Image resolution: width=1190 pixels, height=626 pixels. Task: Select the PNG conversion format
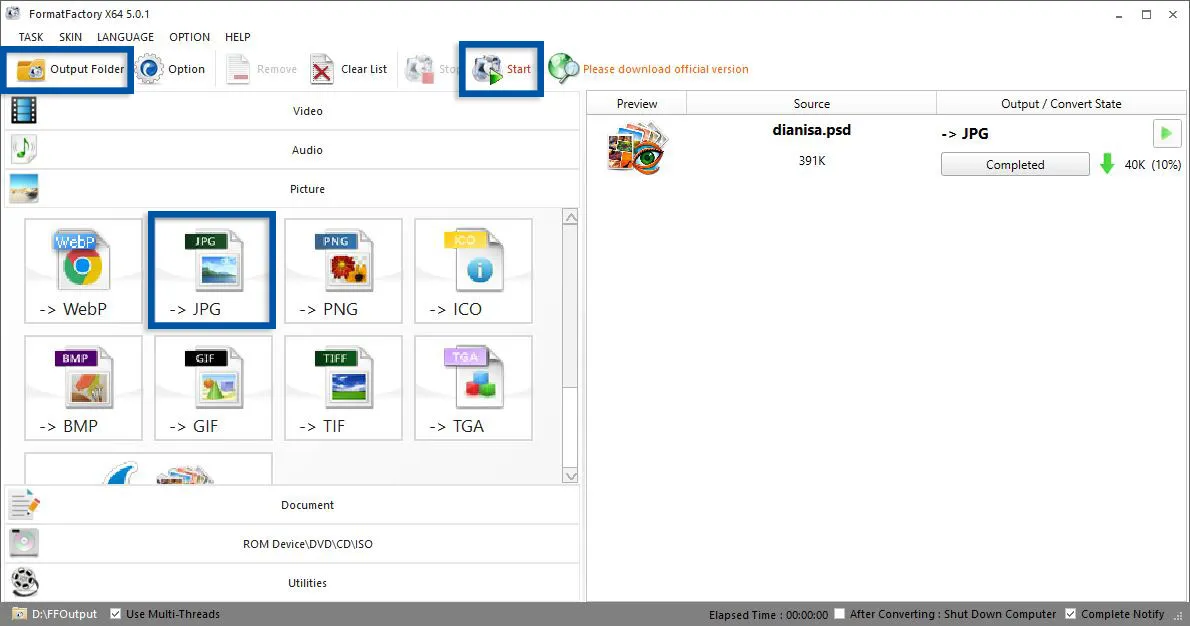tap(343, 270)
